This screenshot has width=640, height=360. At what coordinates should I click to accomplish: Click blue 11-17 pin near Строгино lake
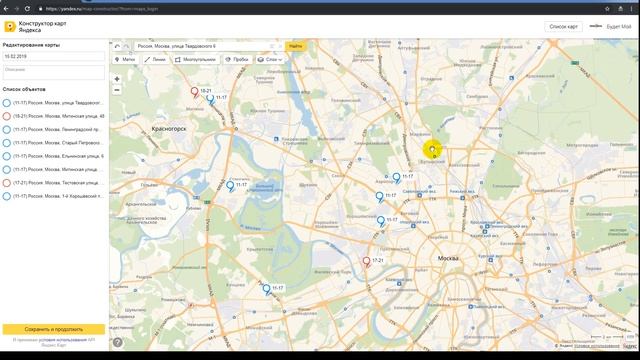pyautogui.click(x=230, y=186)
